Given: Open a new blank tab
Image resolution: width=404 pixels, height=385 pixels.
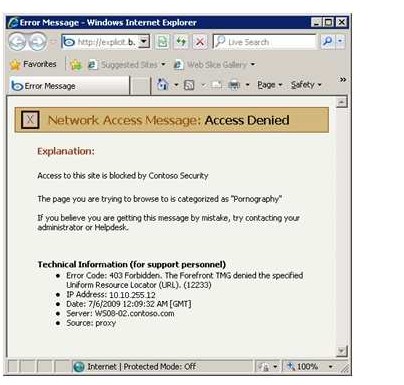Looking at the screenshot, I should [x=140, y=86].
